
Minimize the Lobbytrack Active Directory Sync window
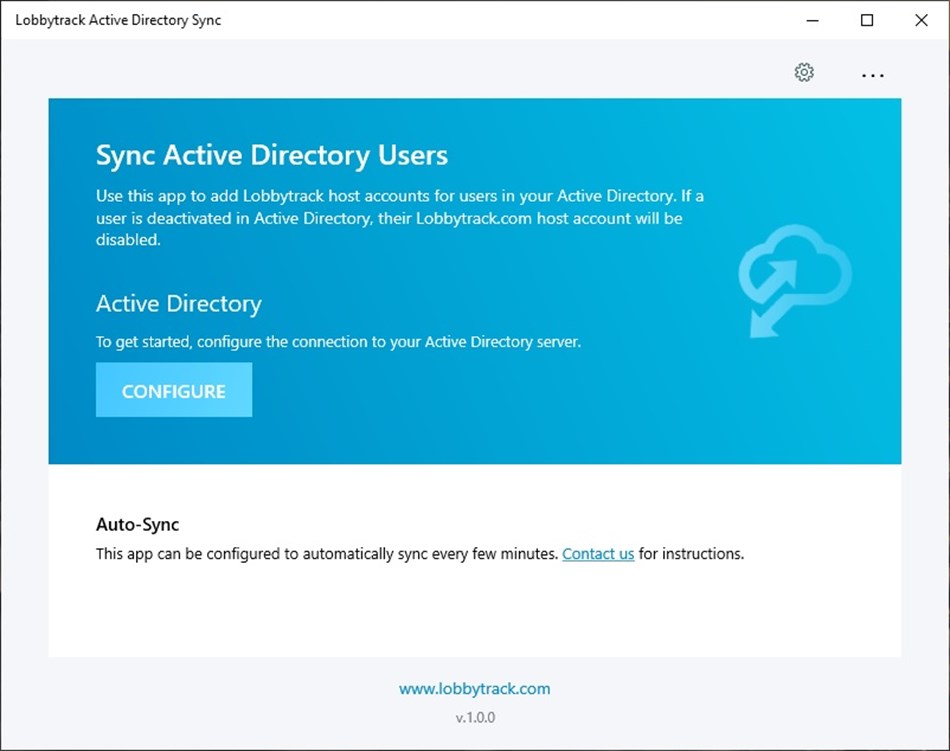click(x=812, y=20)
